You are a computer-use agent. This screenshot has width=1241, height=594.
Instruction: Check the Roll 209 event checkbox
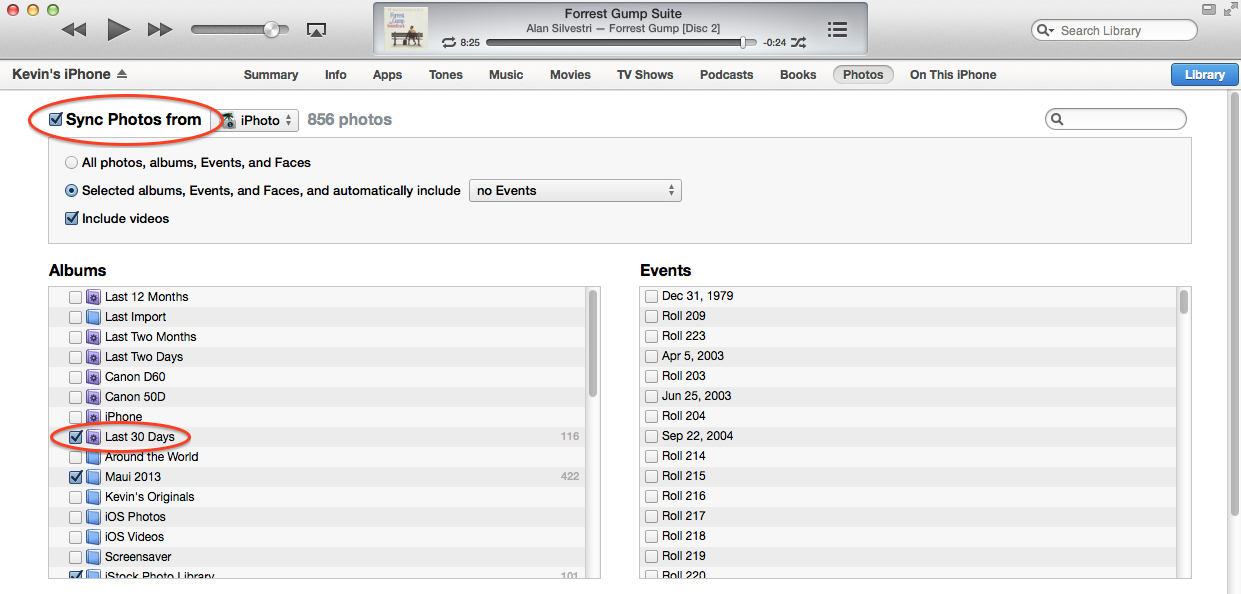click(651, 316)
